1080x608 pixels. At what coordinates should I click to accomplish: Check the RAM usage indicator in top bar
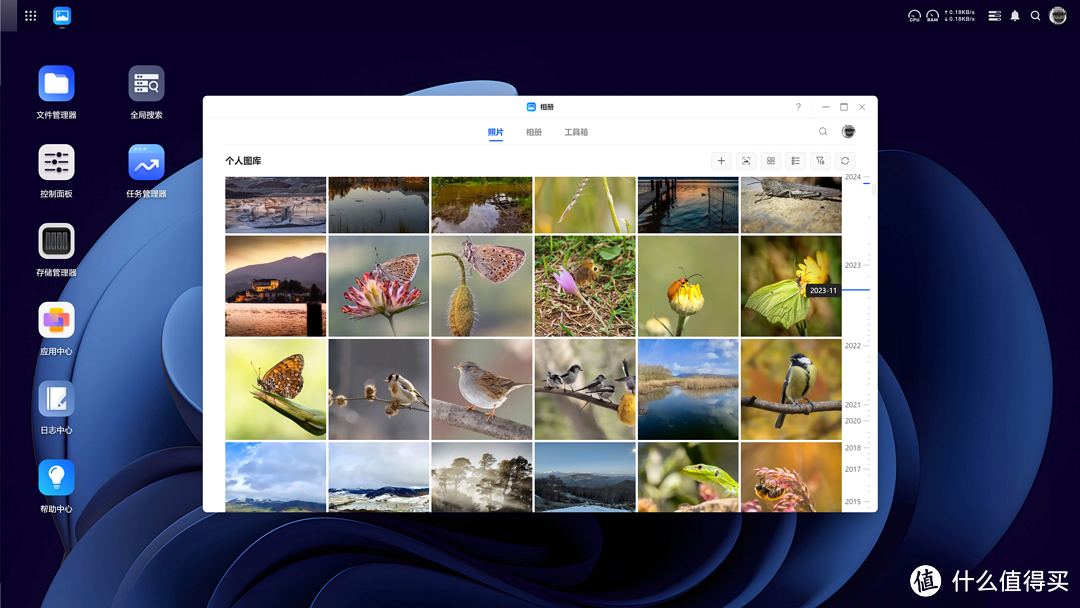932,16
